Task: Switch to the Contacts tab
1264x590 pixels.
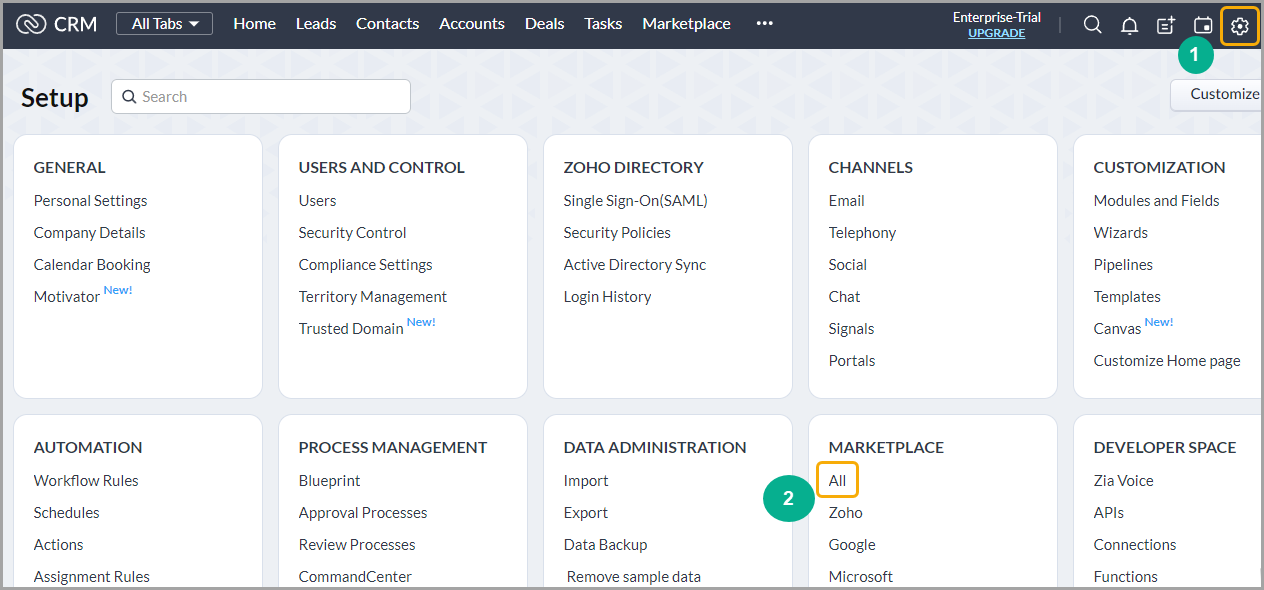Action: coord(388,24)
